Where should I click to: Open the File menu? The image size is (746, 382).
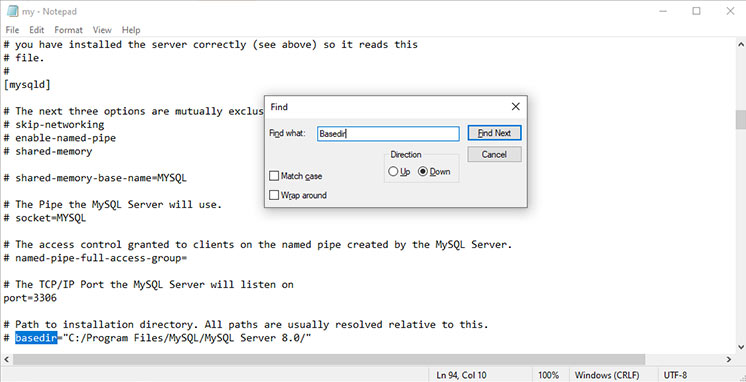pos(12,29)
